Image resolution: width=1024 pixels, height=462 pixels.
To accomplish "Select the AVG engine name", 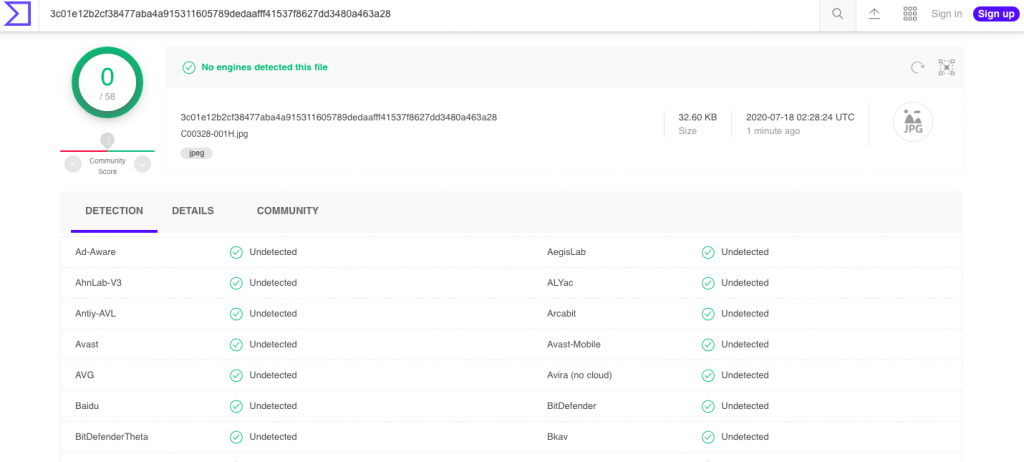I will click(85, 375).
